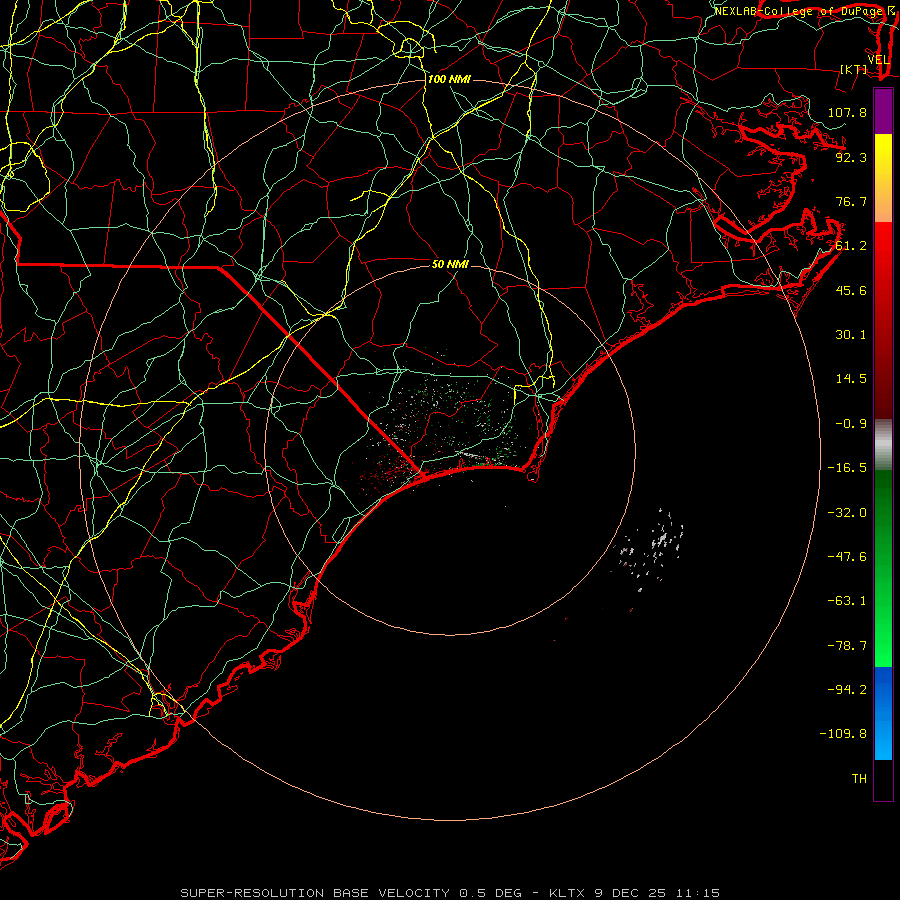900x900 pixels.
Task: Click the [KT] units label
Action: coord(853,69)
